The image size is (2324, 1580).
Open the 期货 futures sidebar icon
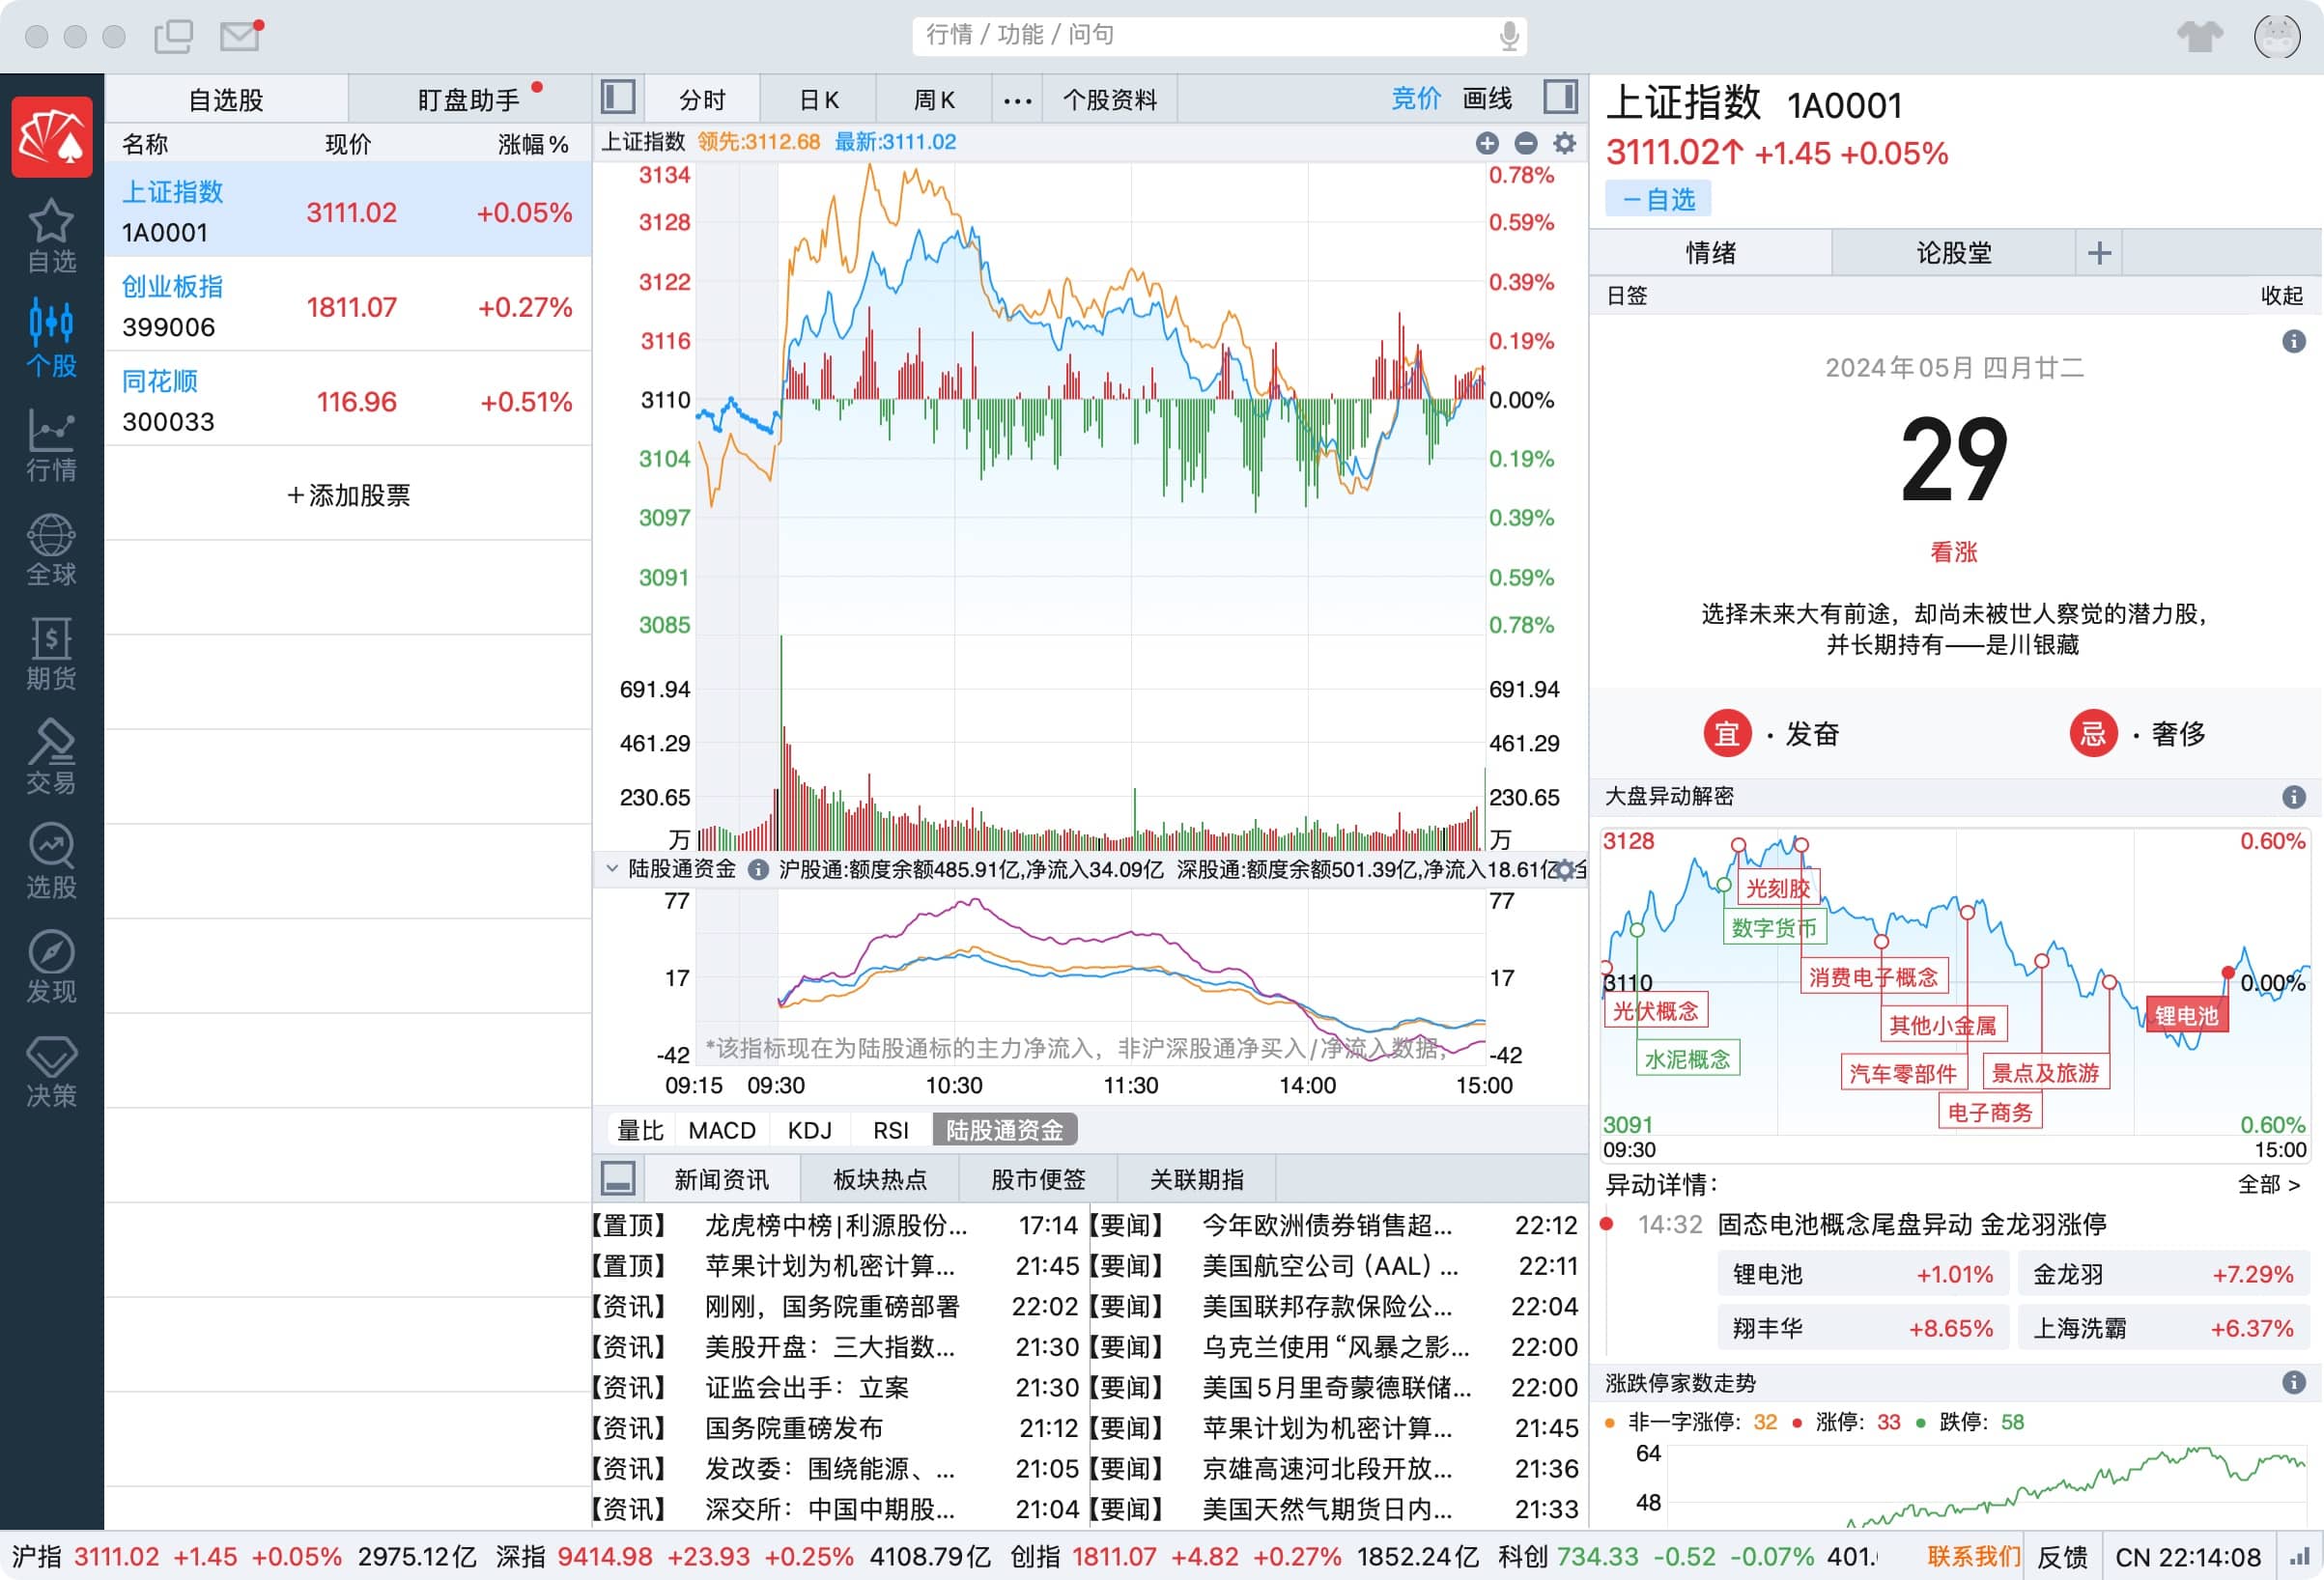click(51, 653)
